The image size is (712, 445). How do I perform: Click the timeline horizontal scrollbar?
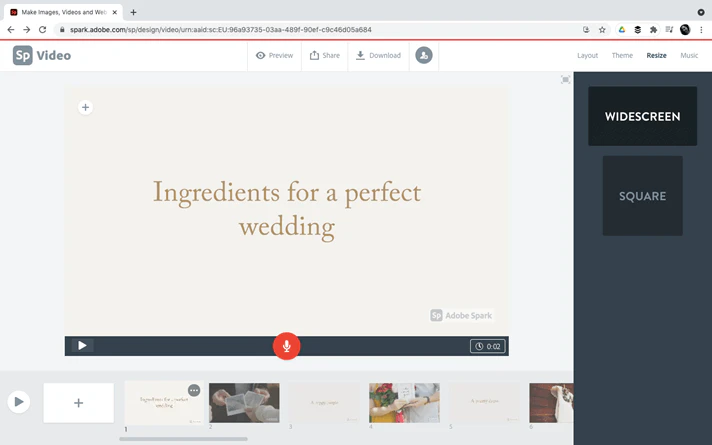pos(183,439)
